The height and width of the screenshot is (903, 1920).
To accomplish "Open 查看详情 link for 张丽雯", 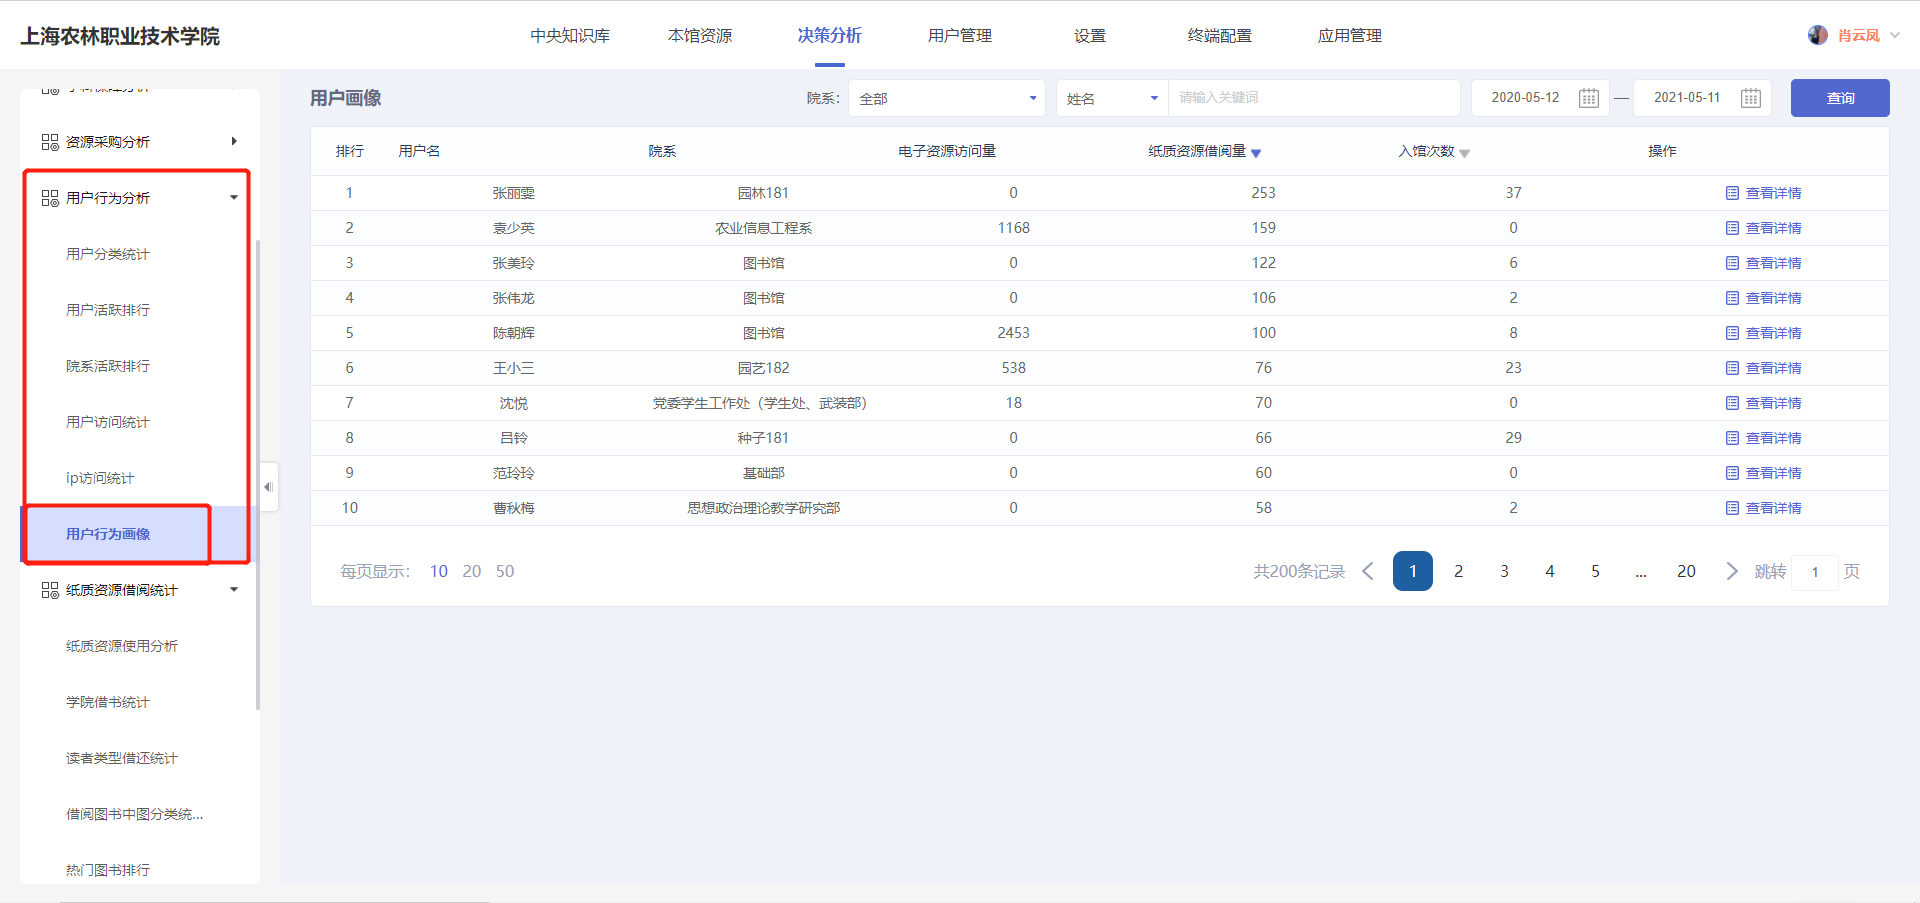I will (x=1773, y=193).
